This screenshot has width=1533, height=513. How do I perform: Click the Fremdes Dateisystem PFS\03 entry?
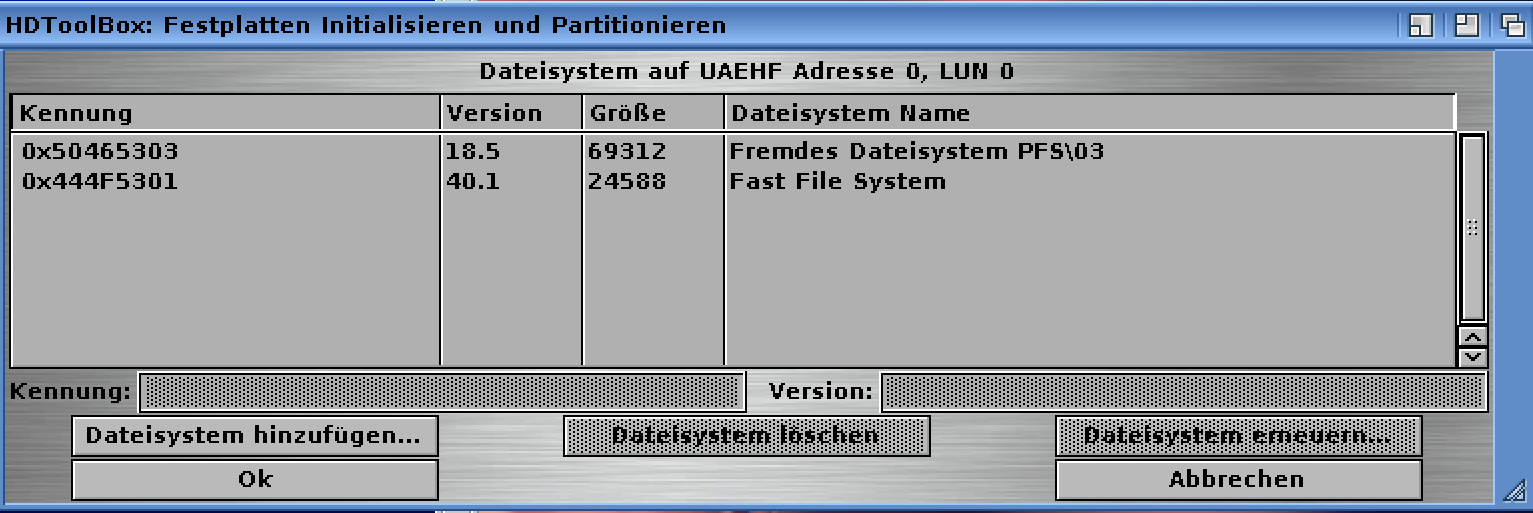(x=917, y=152)
